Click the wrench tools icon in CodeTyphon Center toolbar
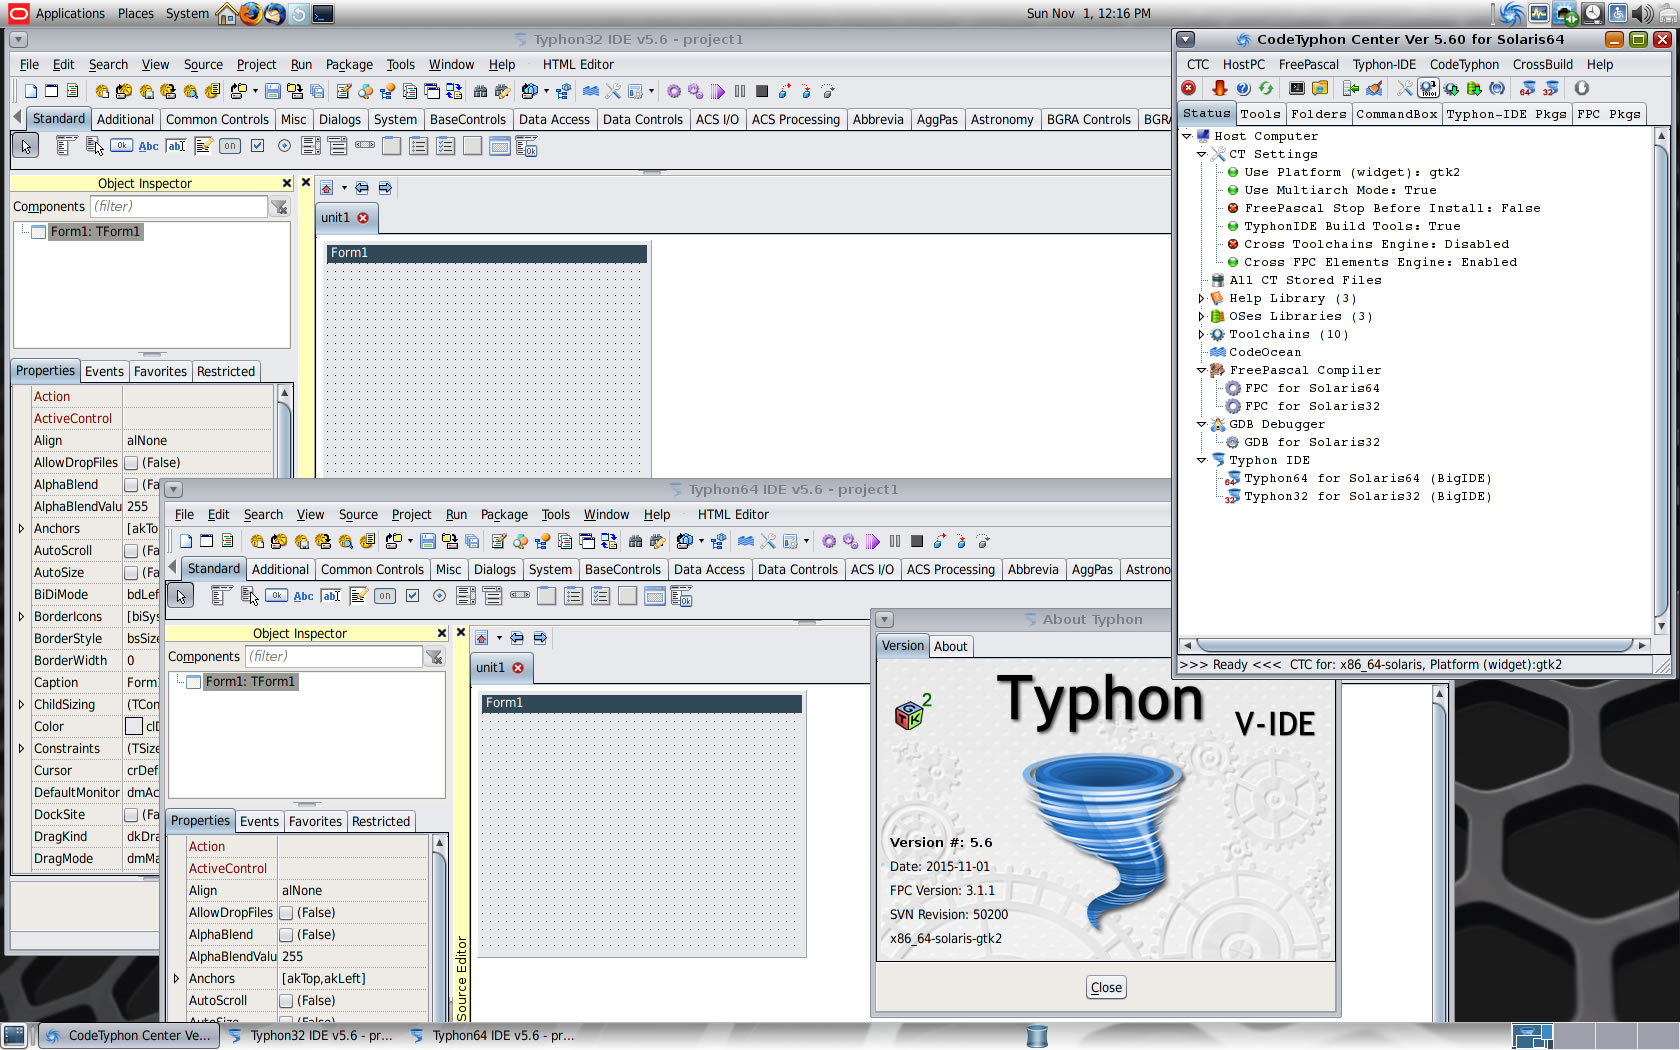The image size is (1680, 1050). (x=1405, y=89)
